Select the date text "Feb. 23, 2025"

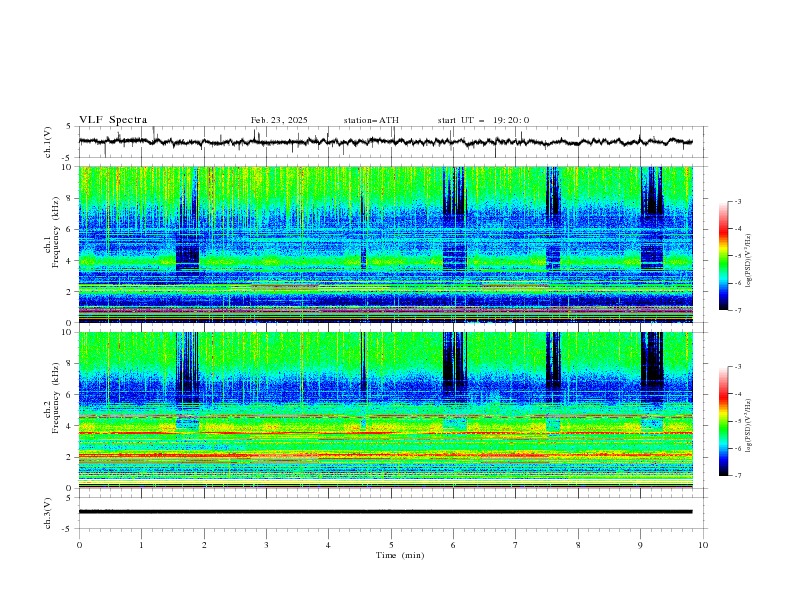click(x=279, y=120)
